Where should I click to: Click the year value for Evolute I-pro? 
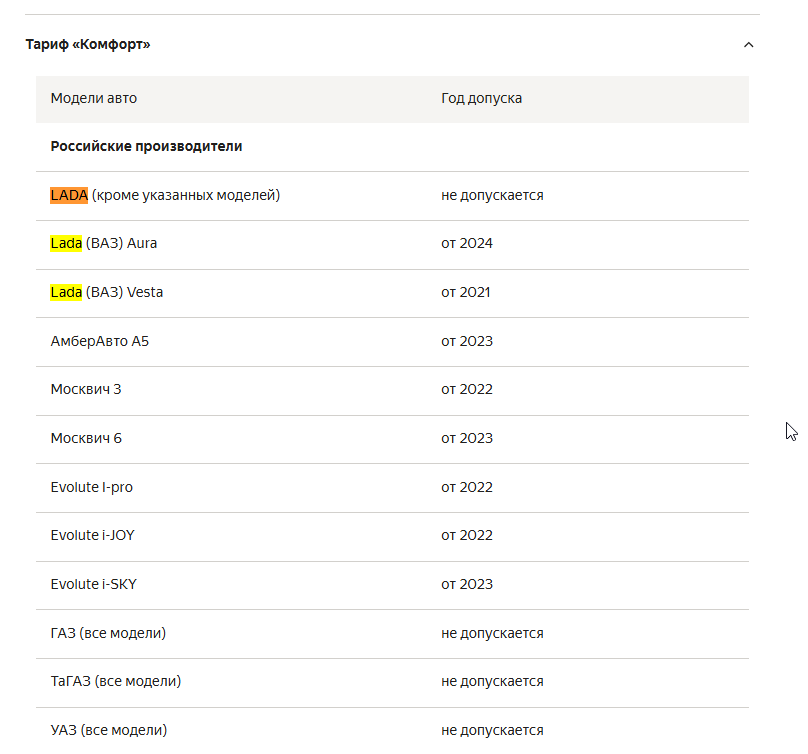click(x=467, y=487)
